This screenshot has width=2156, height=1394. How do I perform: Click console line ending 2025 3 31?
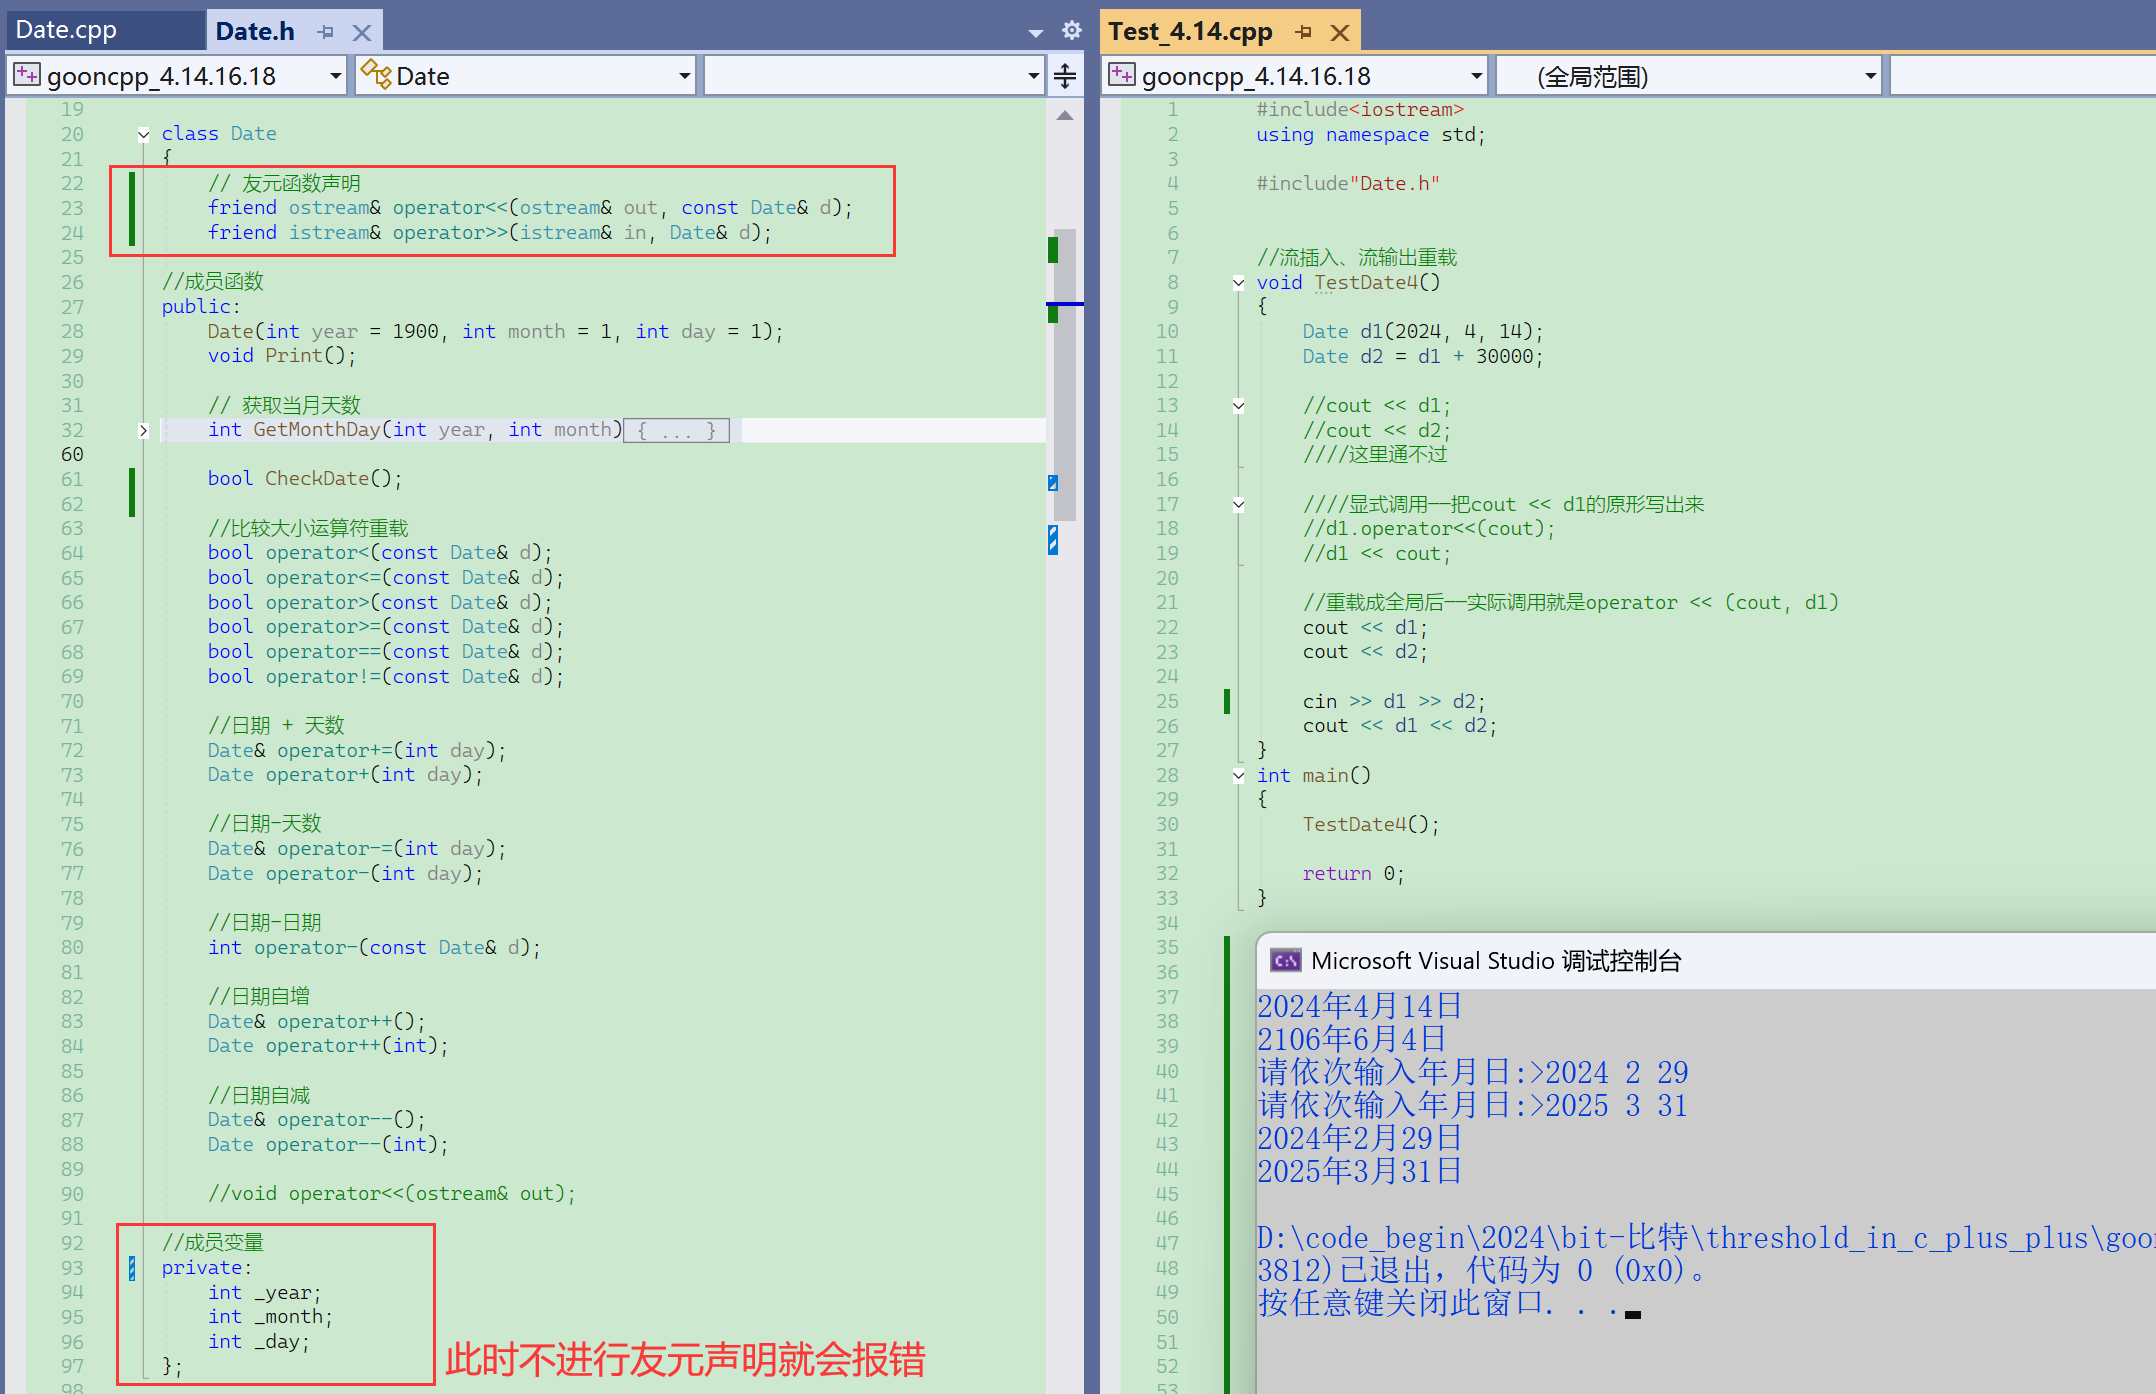click(1473, 1105)
